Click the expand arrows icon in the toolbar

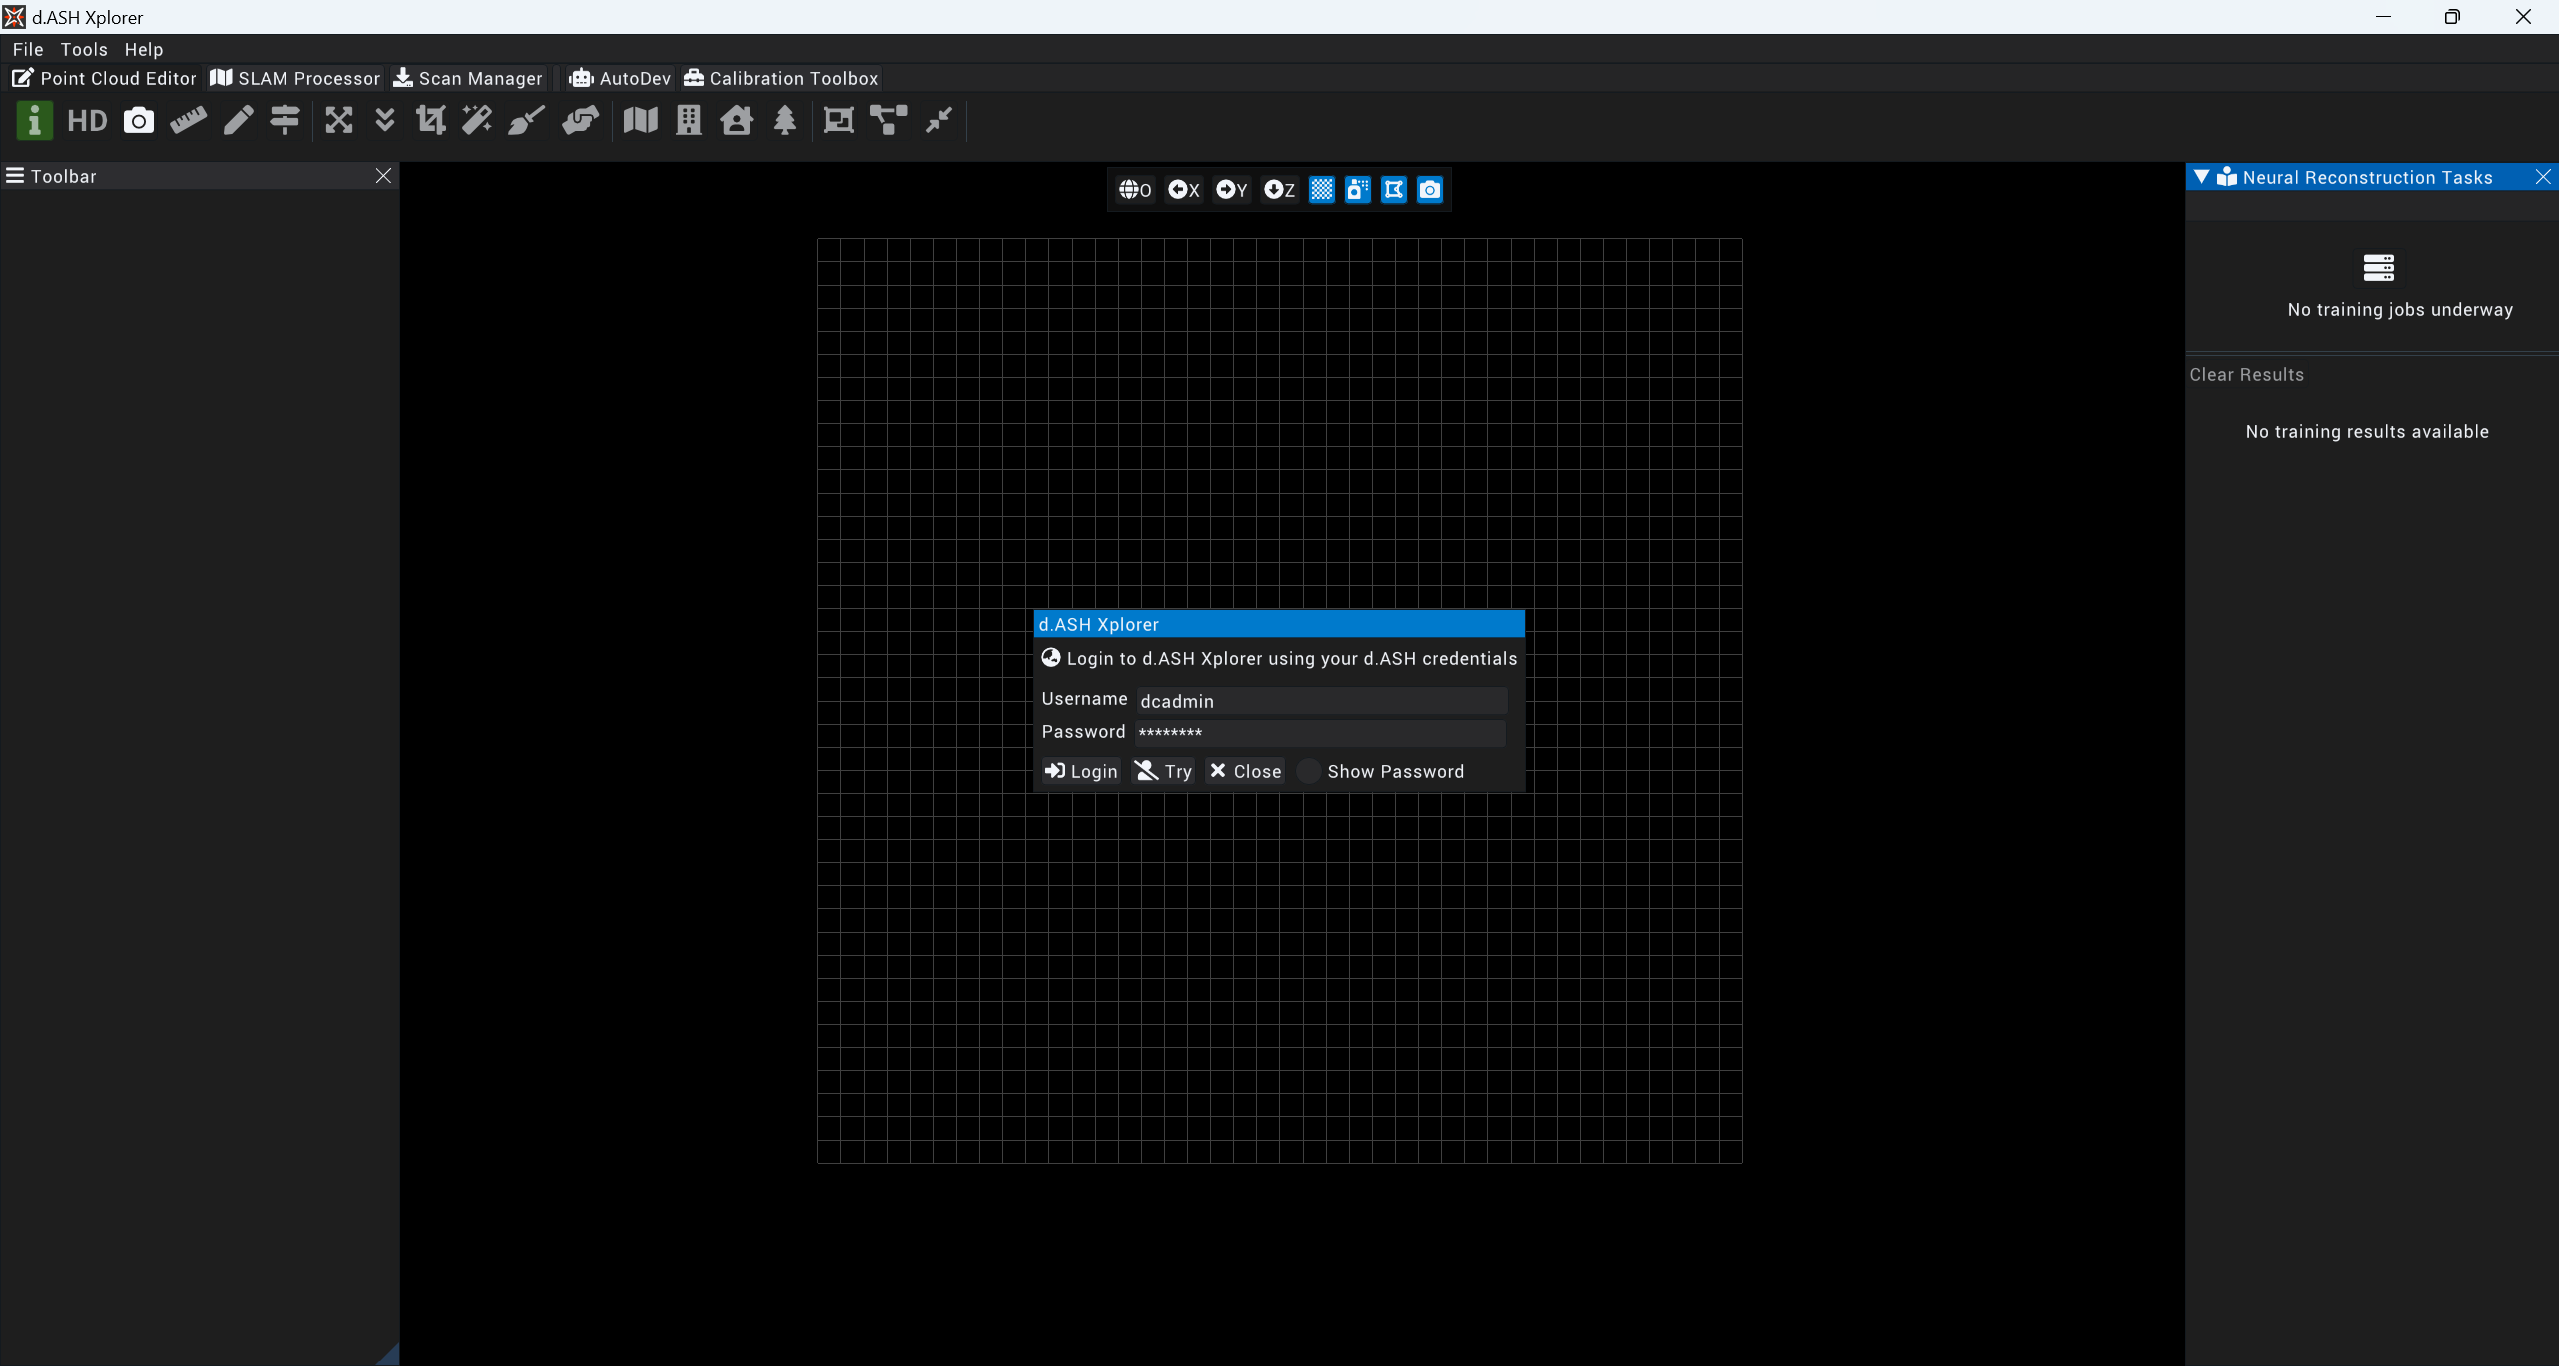[339, 121]
